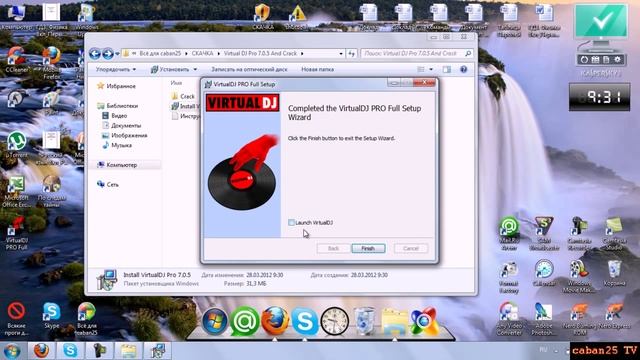Viewport: 640px width, 360px height.
Task: Open Kaspersky gadget settings gear
Action: tap(617, 60)
